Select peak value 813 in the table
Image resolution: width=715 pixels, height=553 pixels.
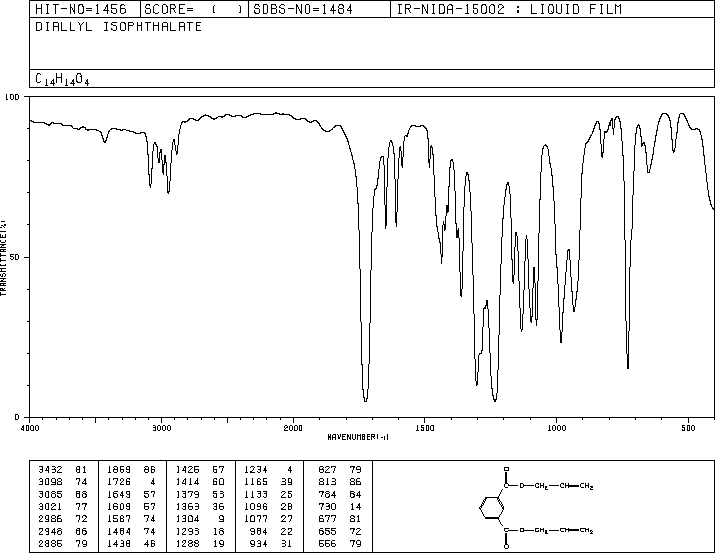(x=327, y=481)
